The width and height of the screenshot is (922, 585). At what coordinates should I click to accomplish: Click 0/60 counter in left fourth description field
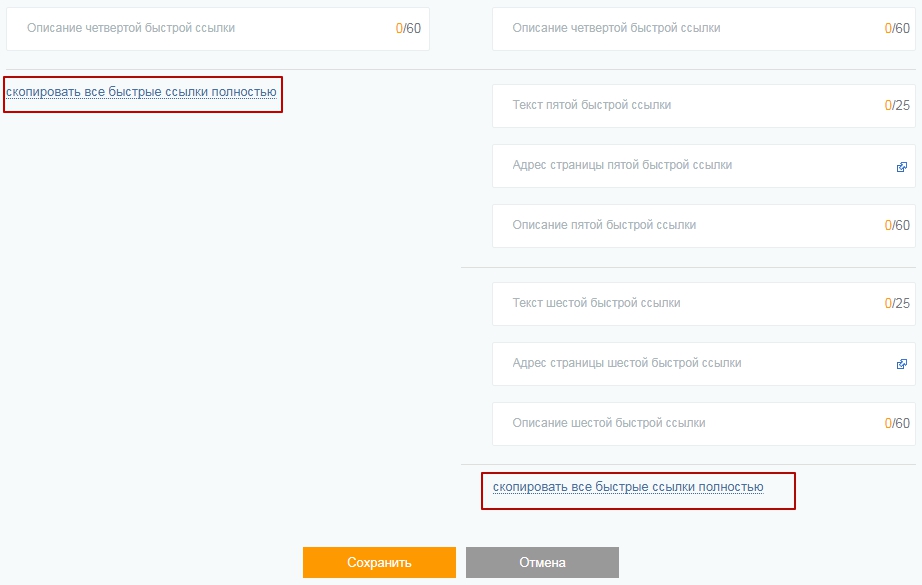click(x=408, y=29)
